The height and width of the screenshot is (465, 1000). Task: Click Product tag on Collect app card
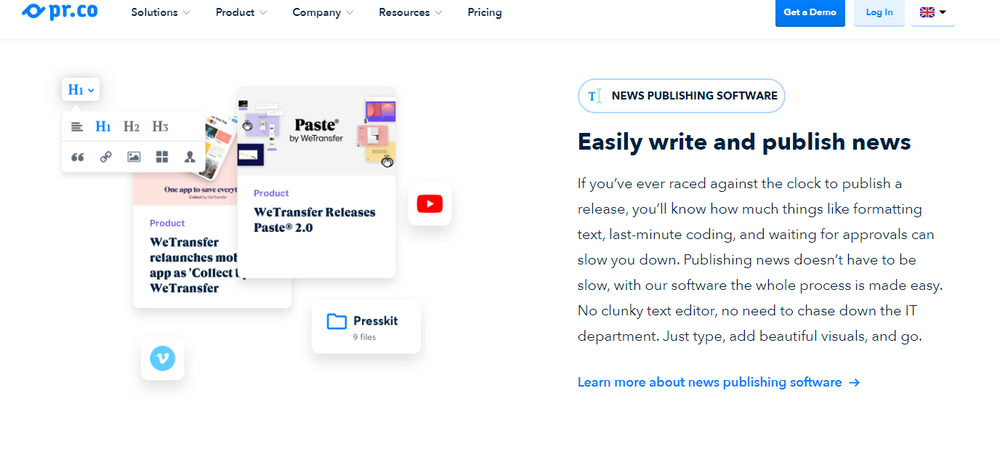tap(167, 223)
